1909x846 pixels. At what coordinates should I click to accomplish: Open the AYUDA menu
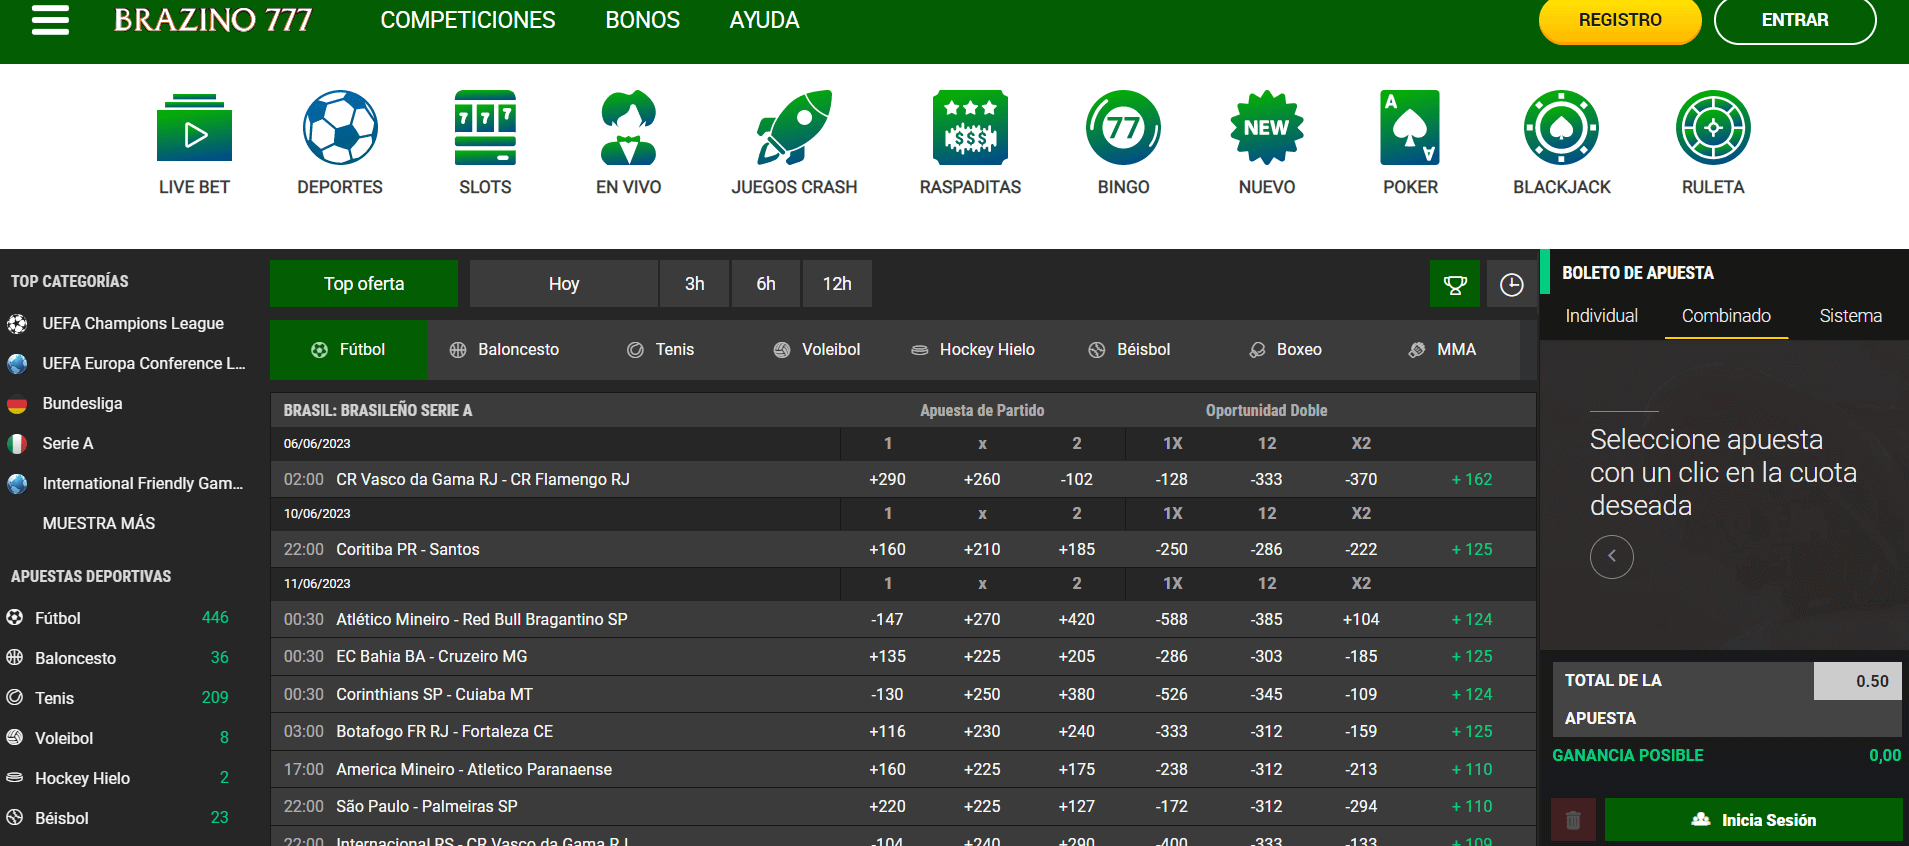coord(764,20)
